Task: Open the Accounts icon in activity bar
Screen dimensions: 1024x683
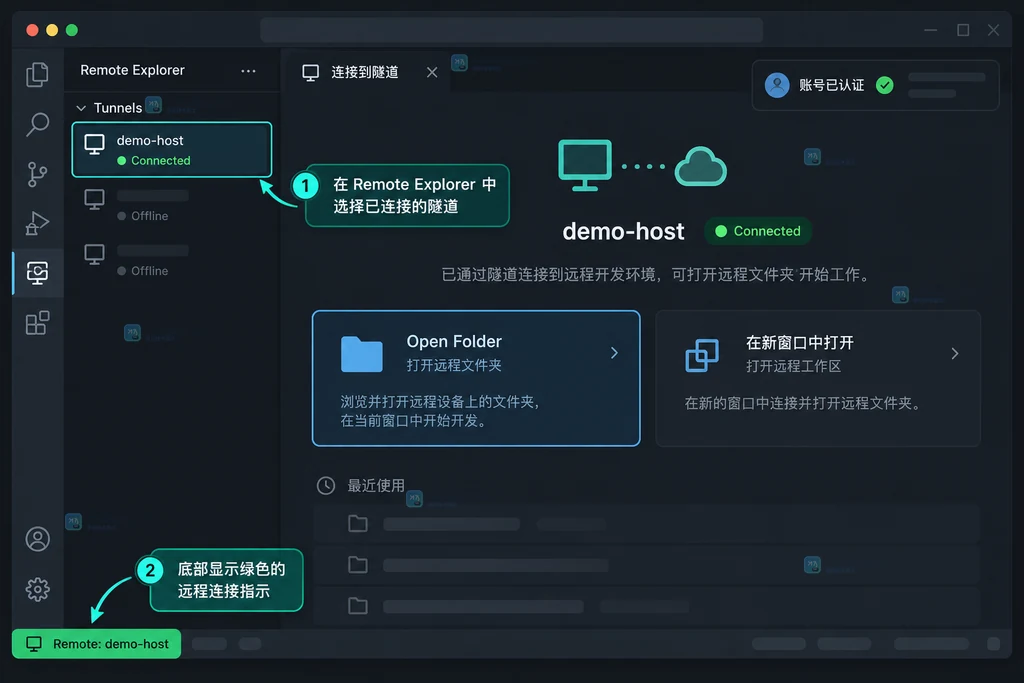Action: 37,539
